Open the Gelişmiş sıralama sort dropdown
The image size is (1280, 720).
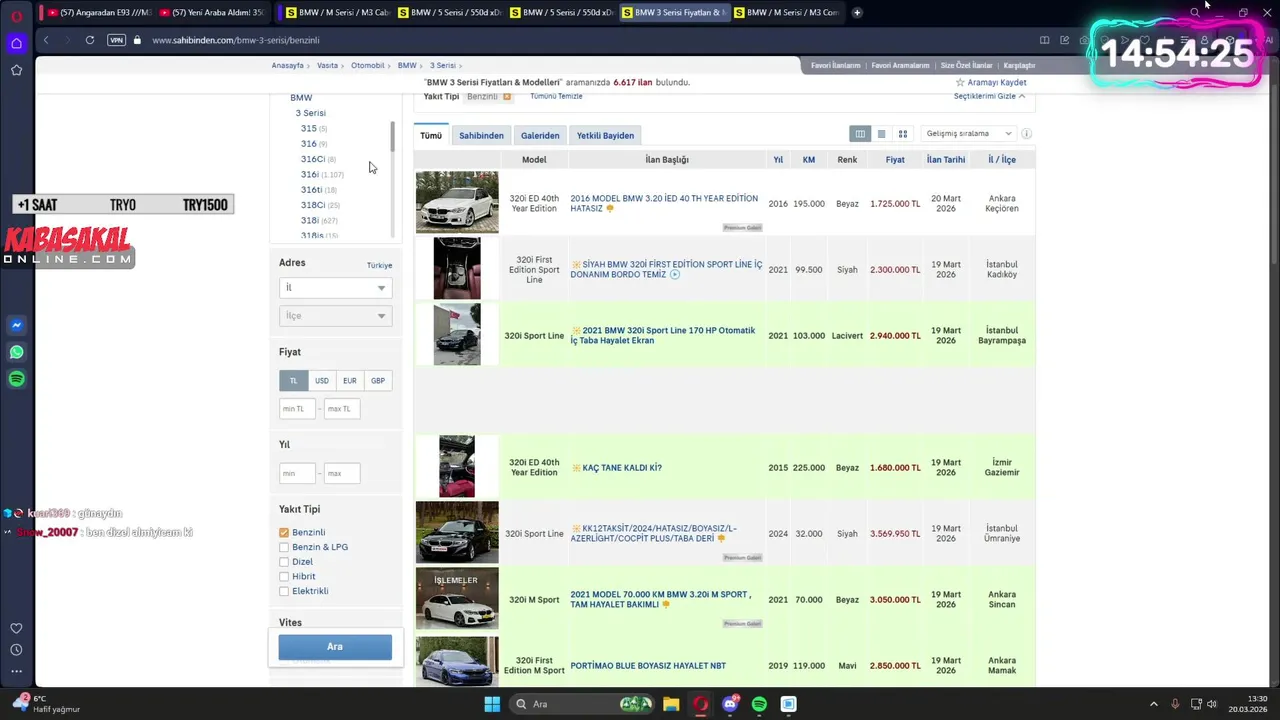968,134
